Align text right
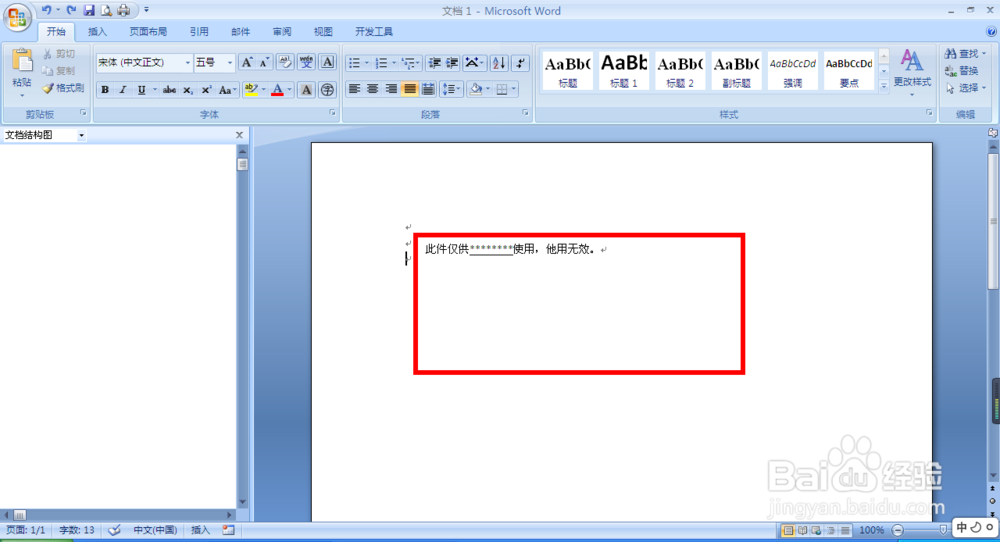 click(391, 89)
